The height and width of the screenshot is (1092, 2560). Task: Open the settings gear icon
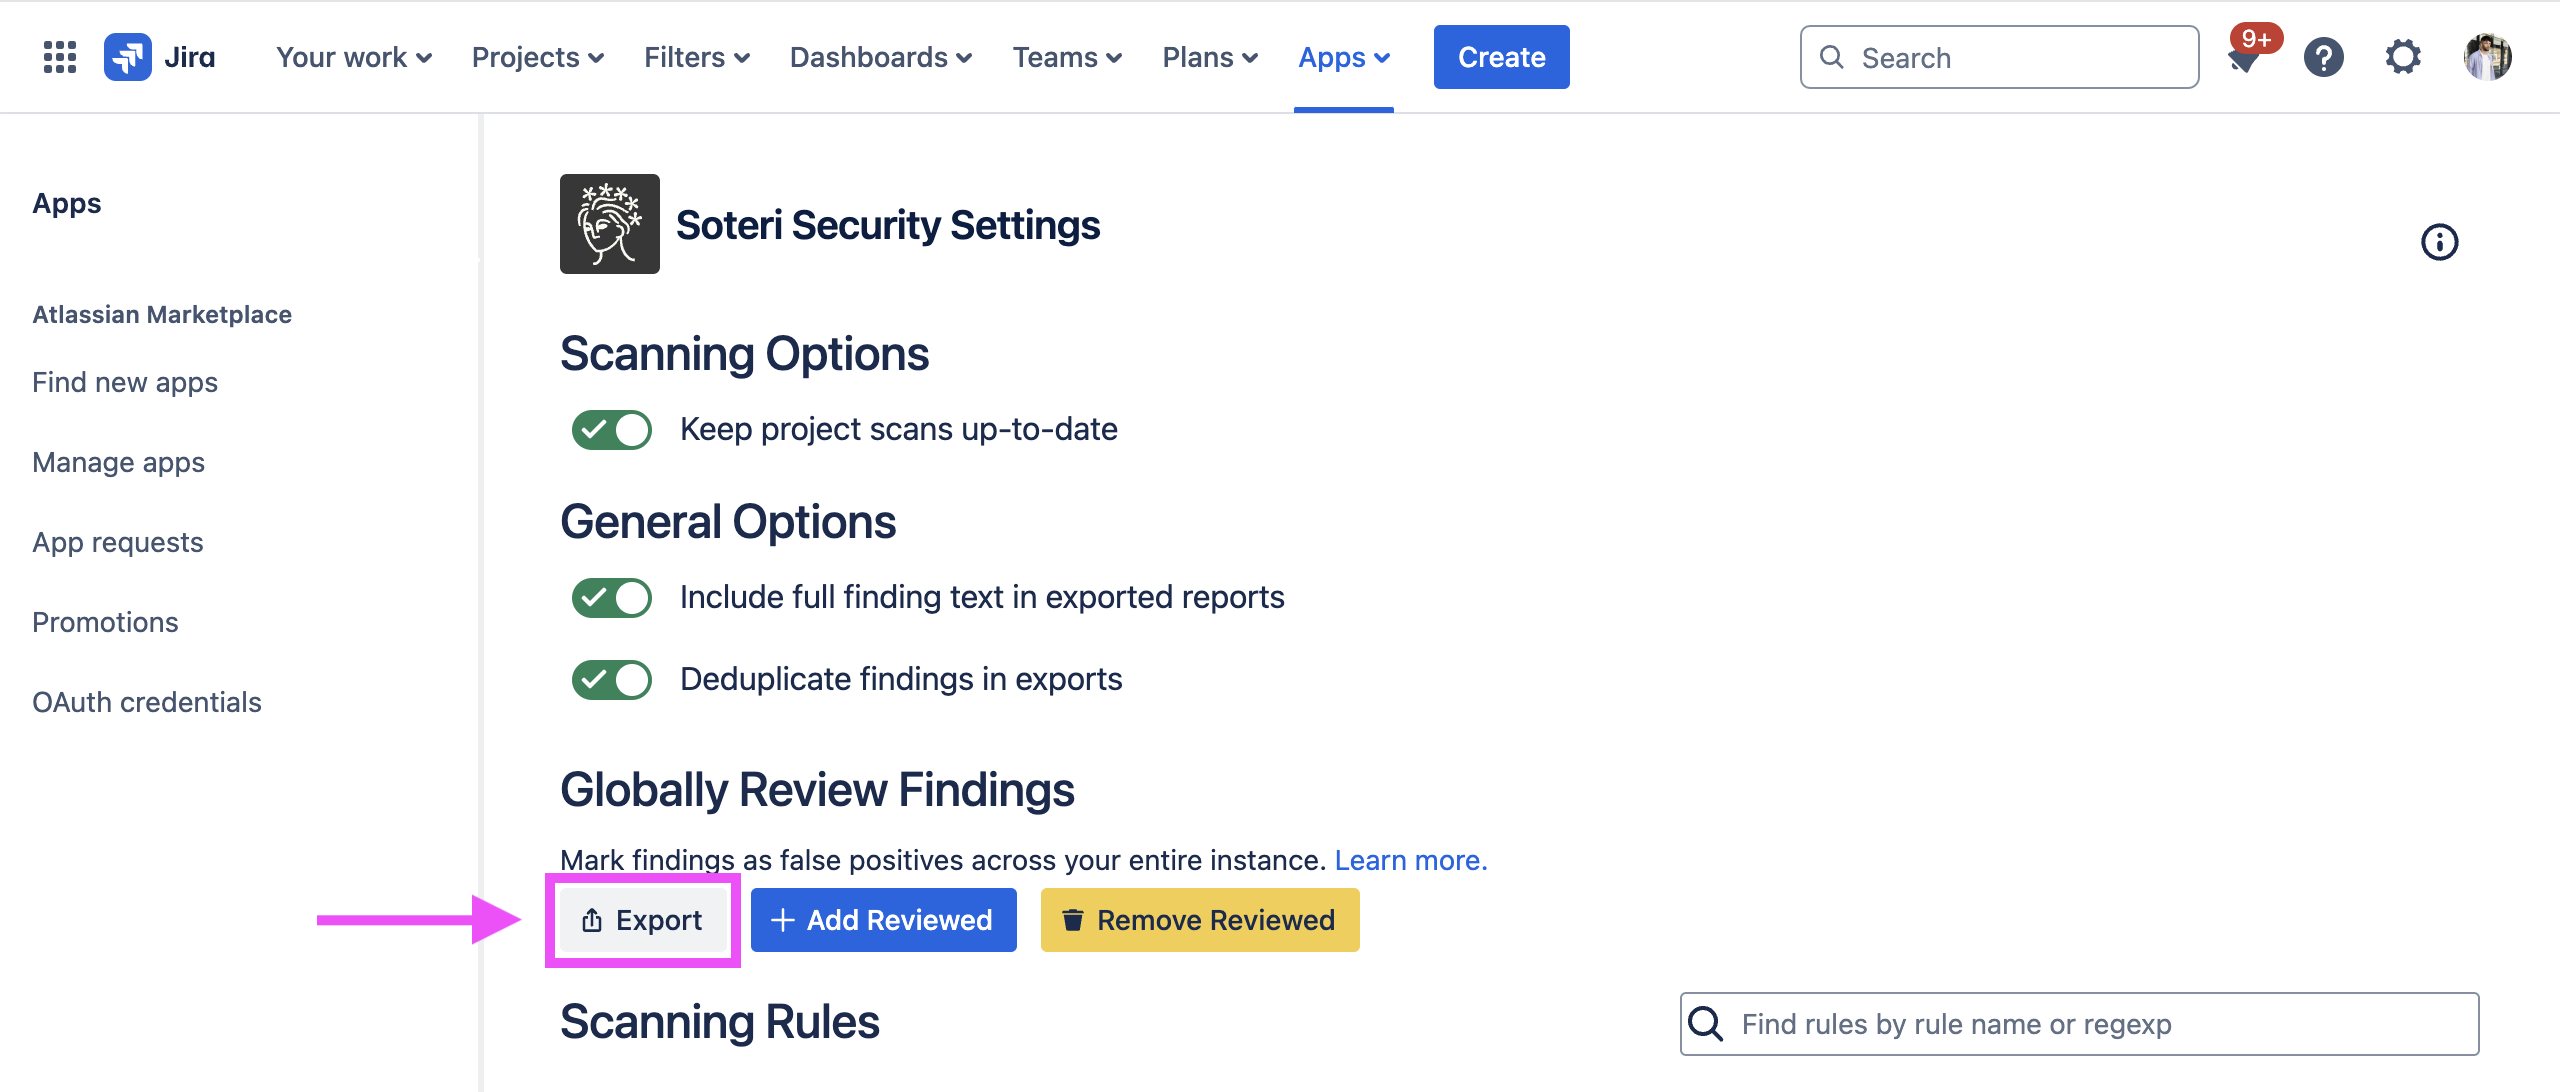[2403, 57]
